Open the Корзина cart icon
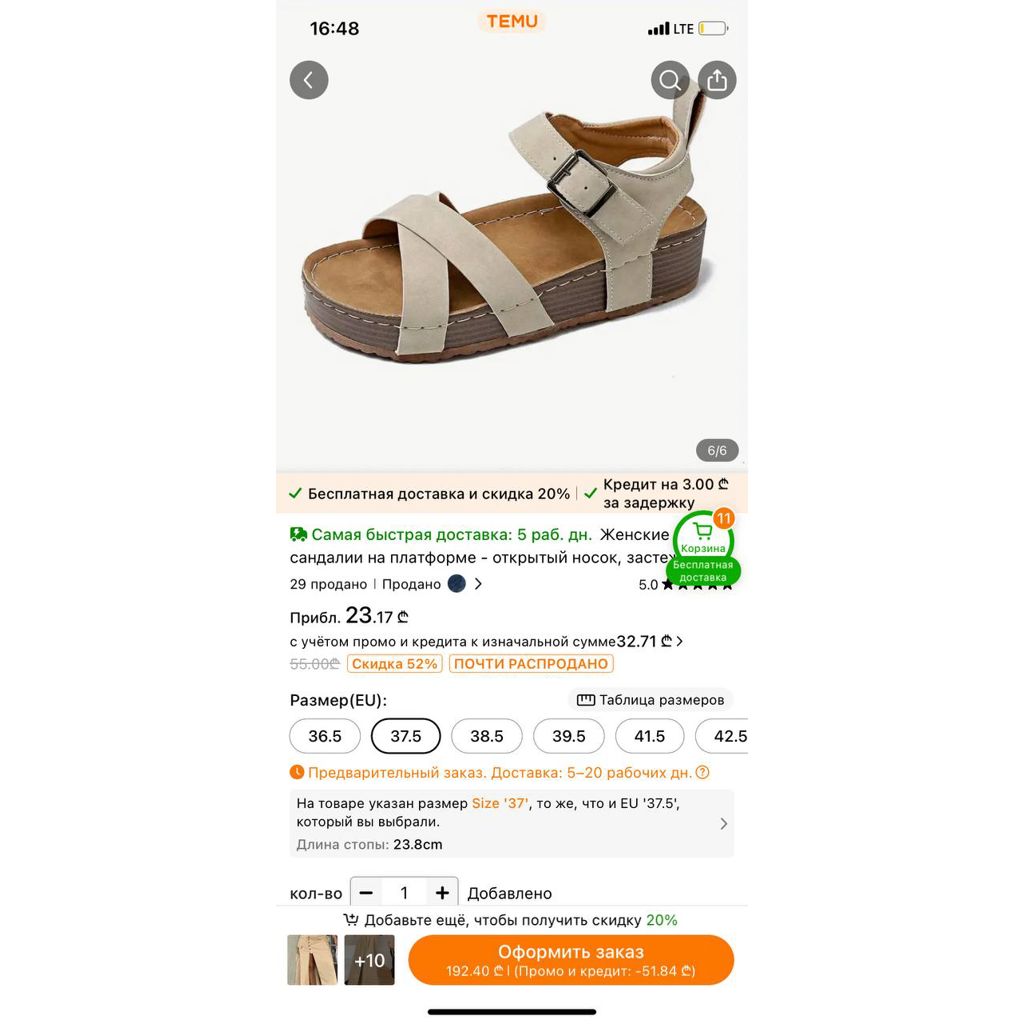Image resolution: width=1024 pixels, height=1024 pixels. point(703,539)
